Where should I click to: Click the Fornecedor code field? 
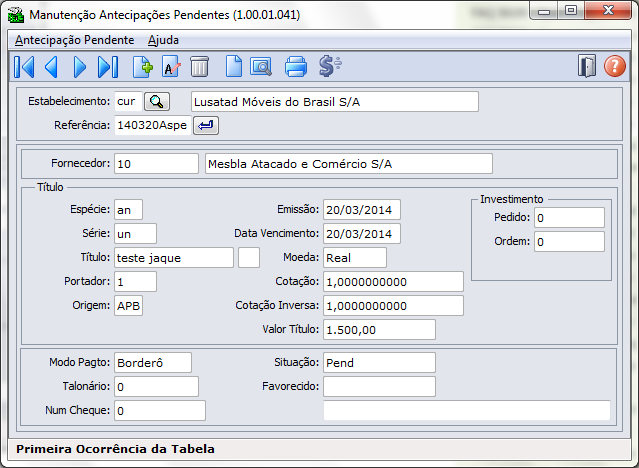point(156,164)
